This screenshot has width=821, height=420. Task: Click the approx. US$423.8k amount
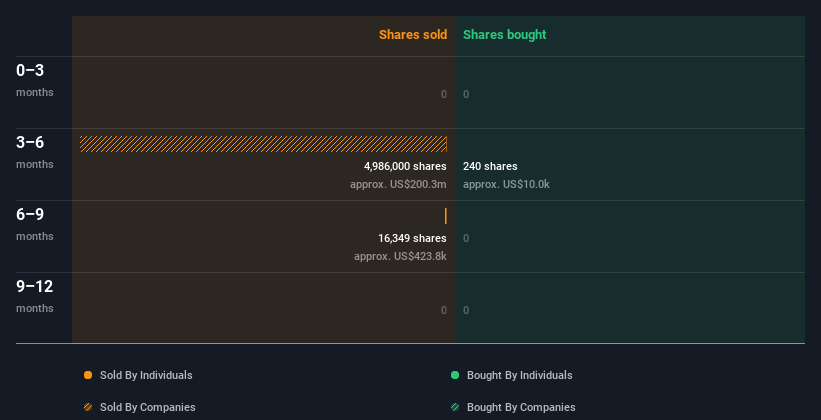coord(401,257)
